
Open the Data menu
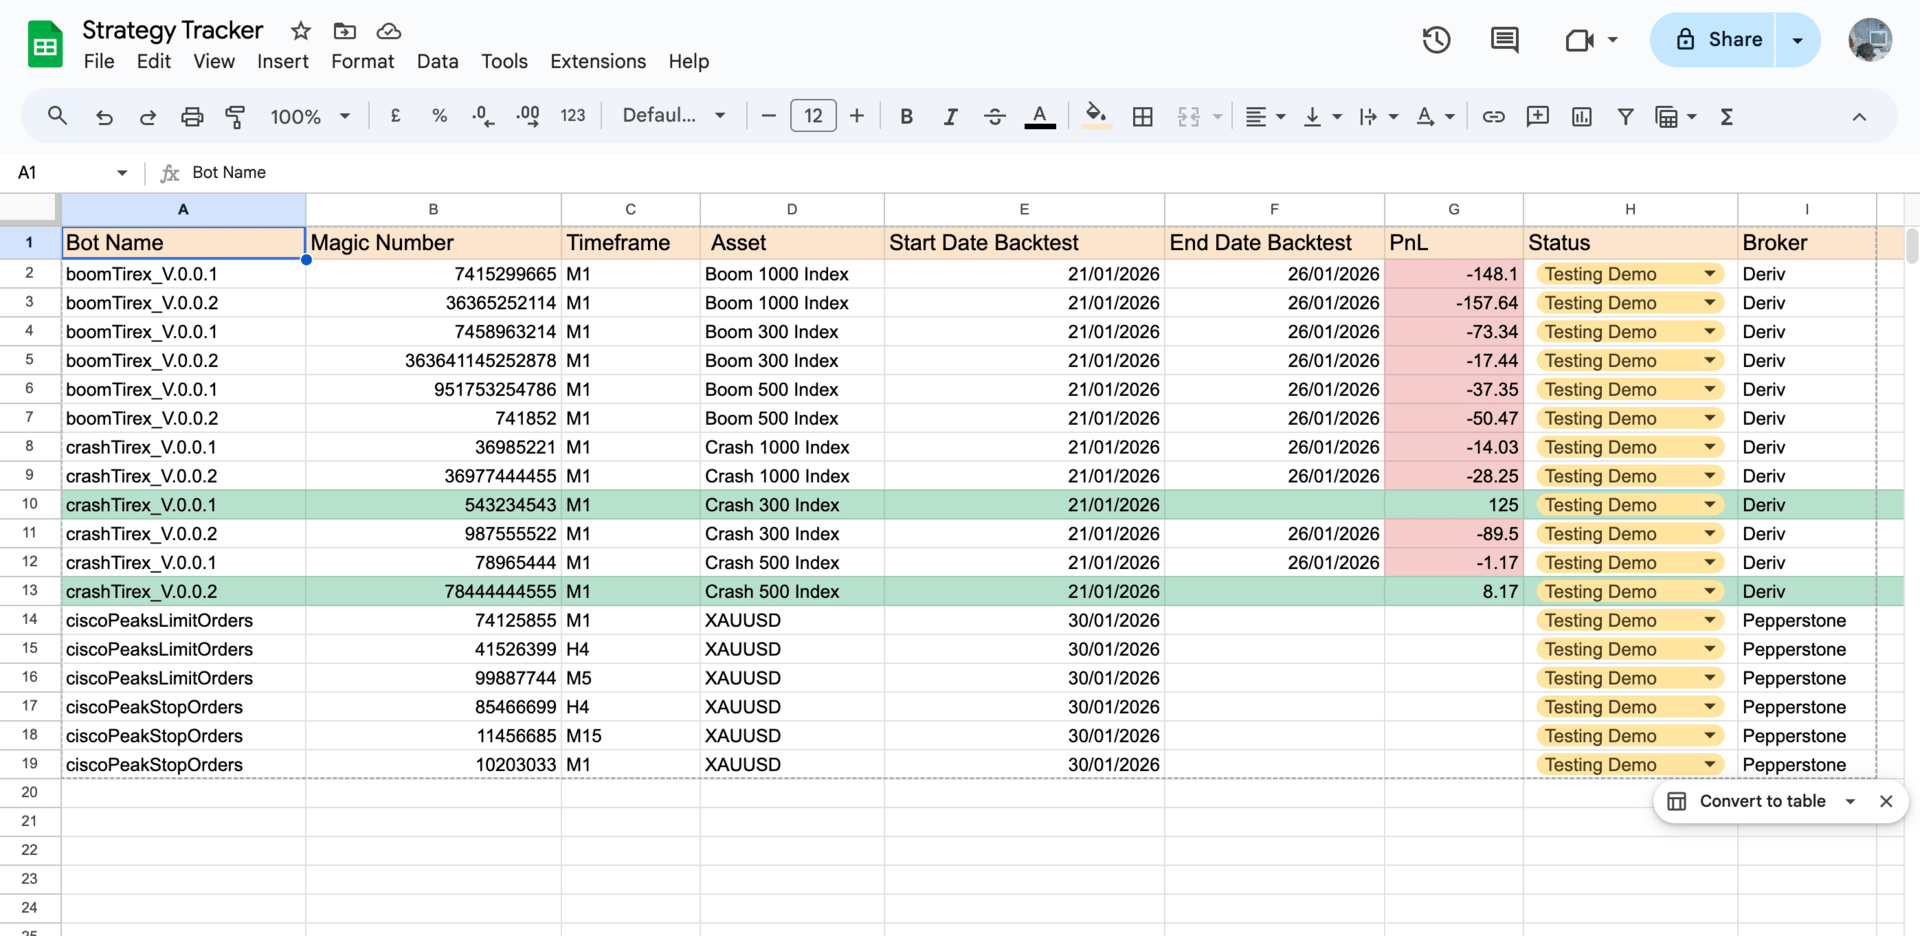(x=437, y=62)
